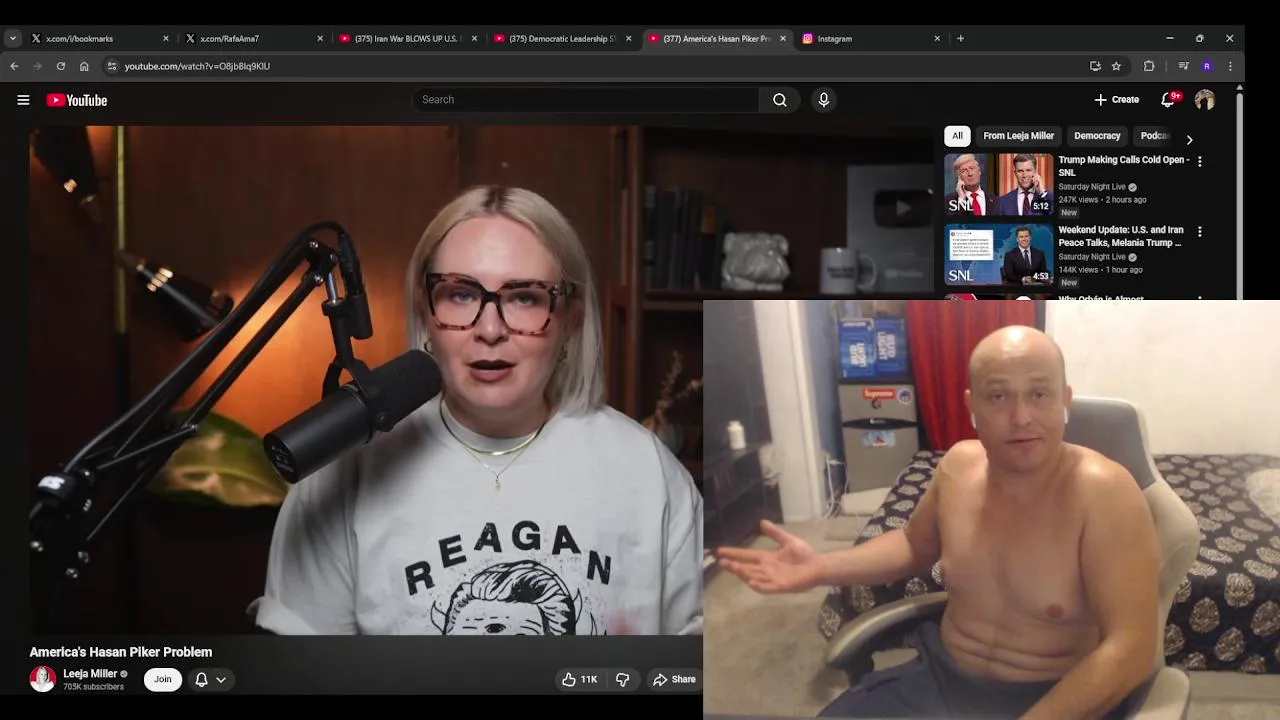Go back in browser history
Screen dimensions: 1280x720
point(14,66)
